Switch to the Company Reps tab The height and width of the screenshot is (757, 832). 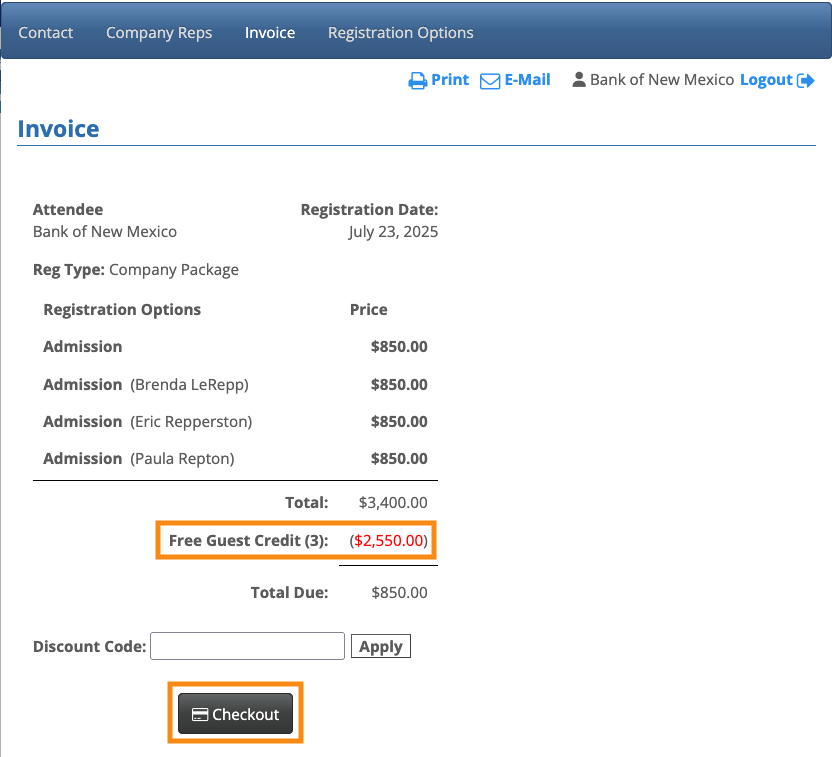(159, 33)
